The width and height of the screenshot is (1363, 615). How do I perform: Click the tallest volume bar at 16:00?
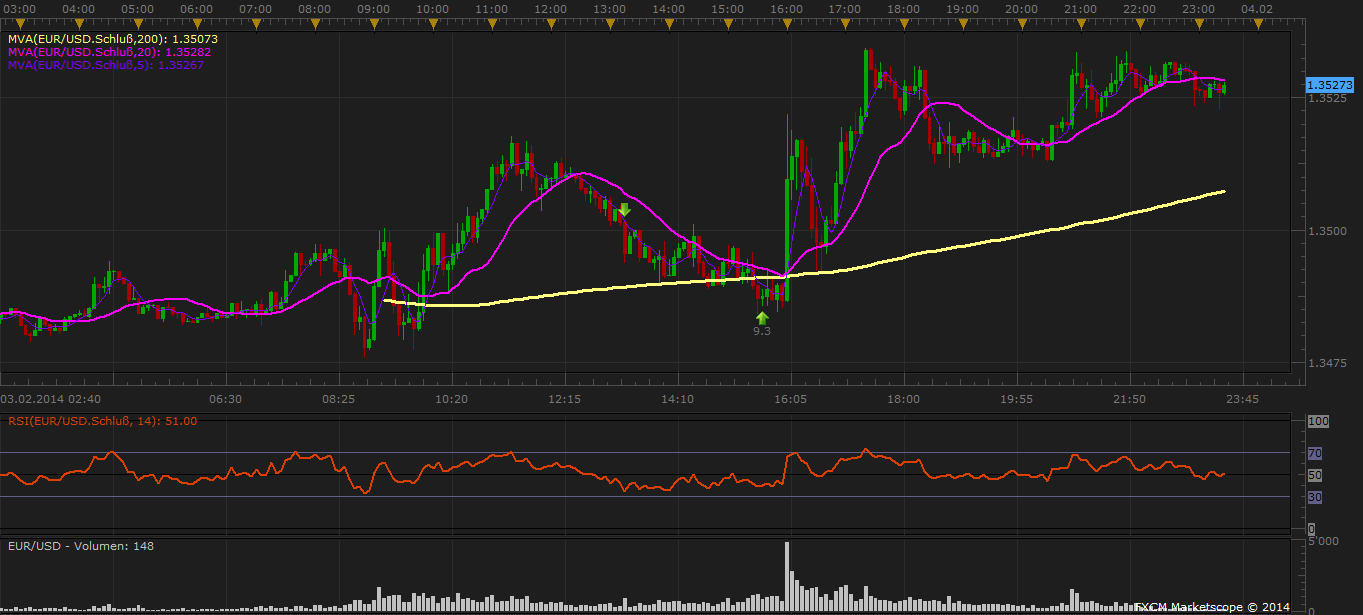(787, 575)
